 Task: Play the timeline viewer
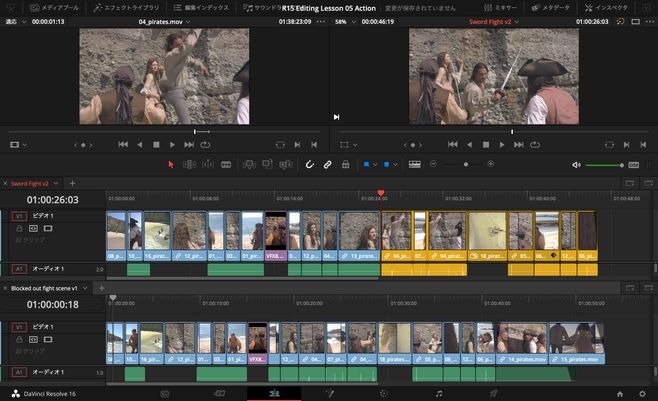coord(501,145)
